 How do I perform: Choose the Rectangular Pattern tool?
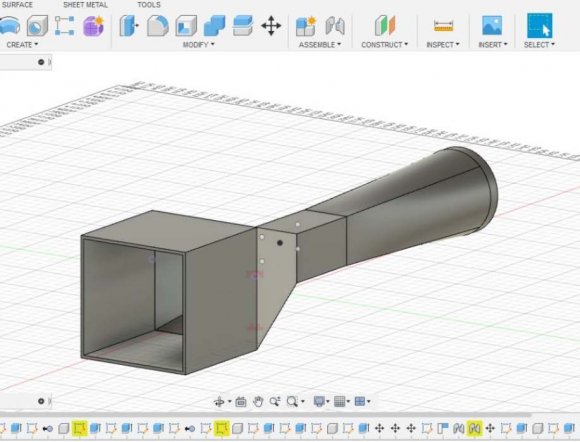click(x=64, y=26)
